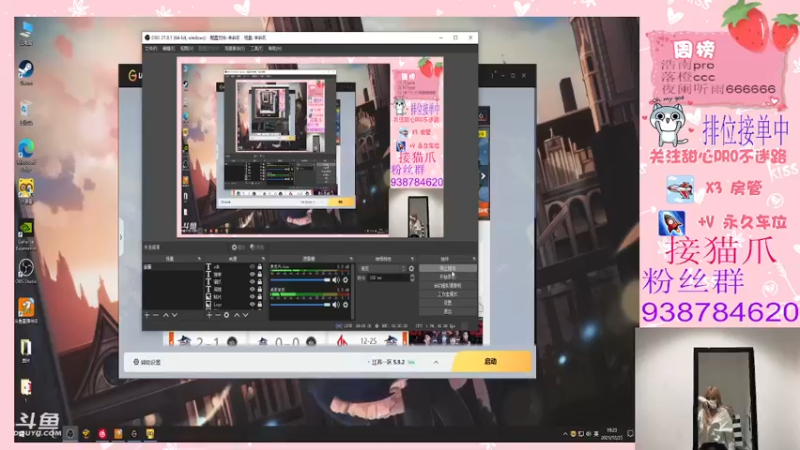The height and width of the screenshot is (450, 800).
Task: Pop out the Scenes dock panel
Action: (x=199, y=259)
